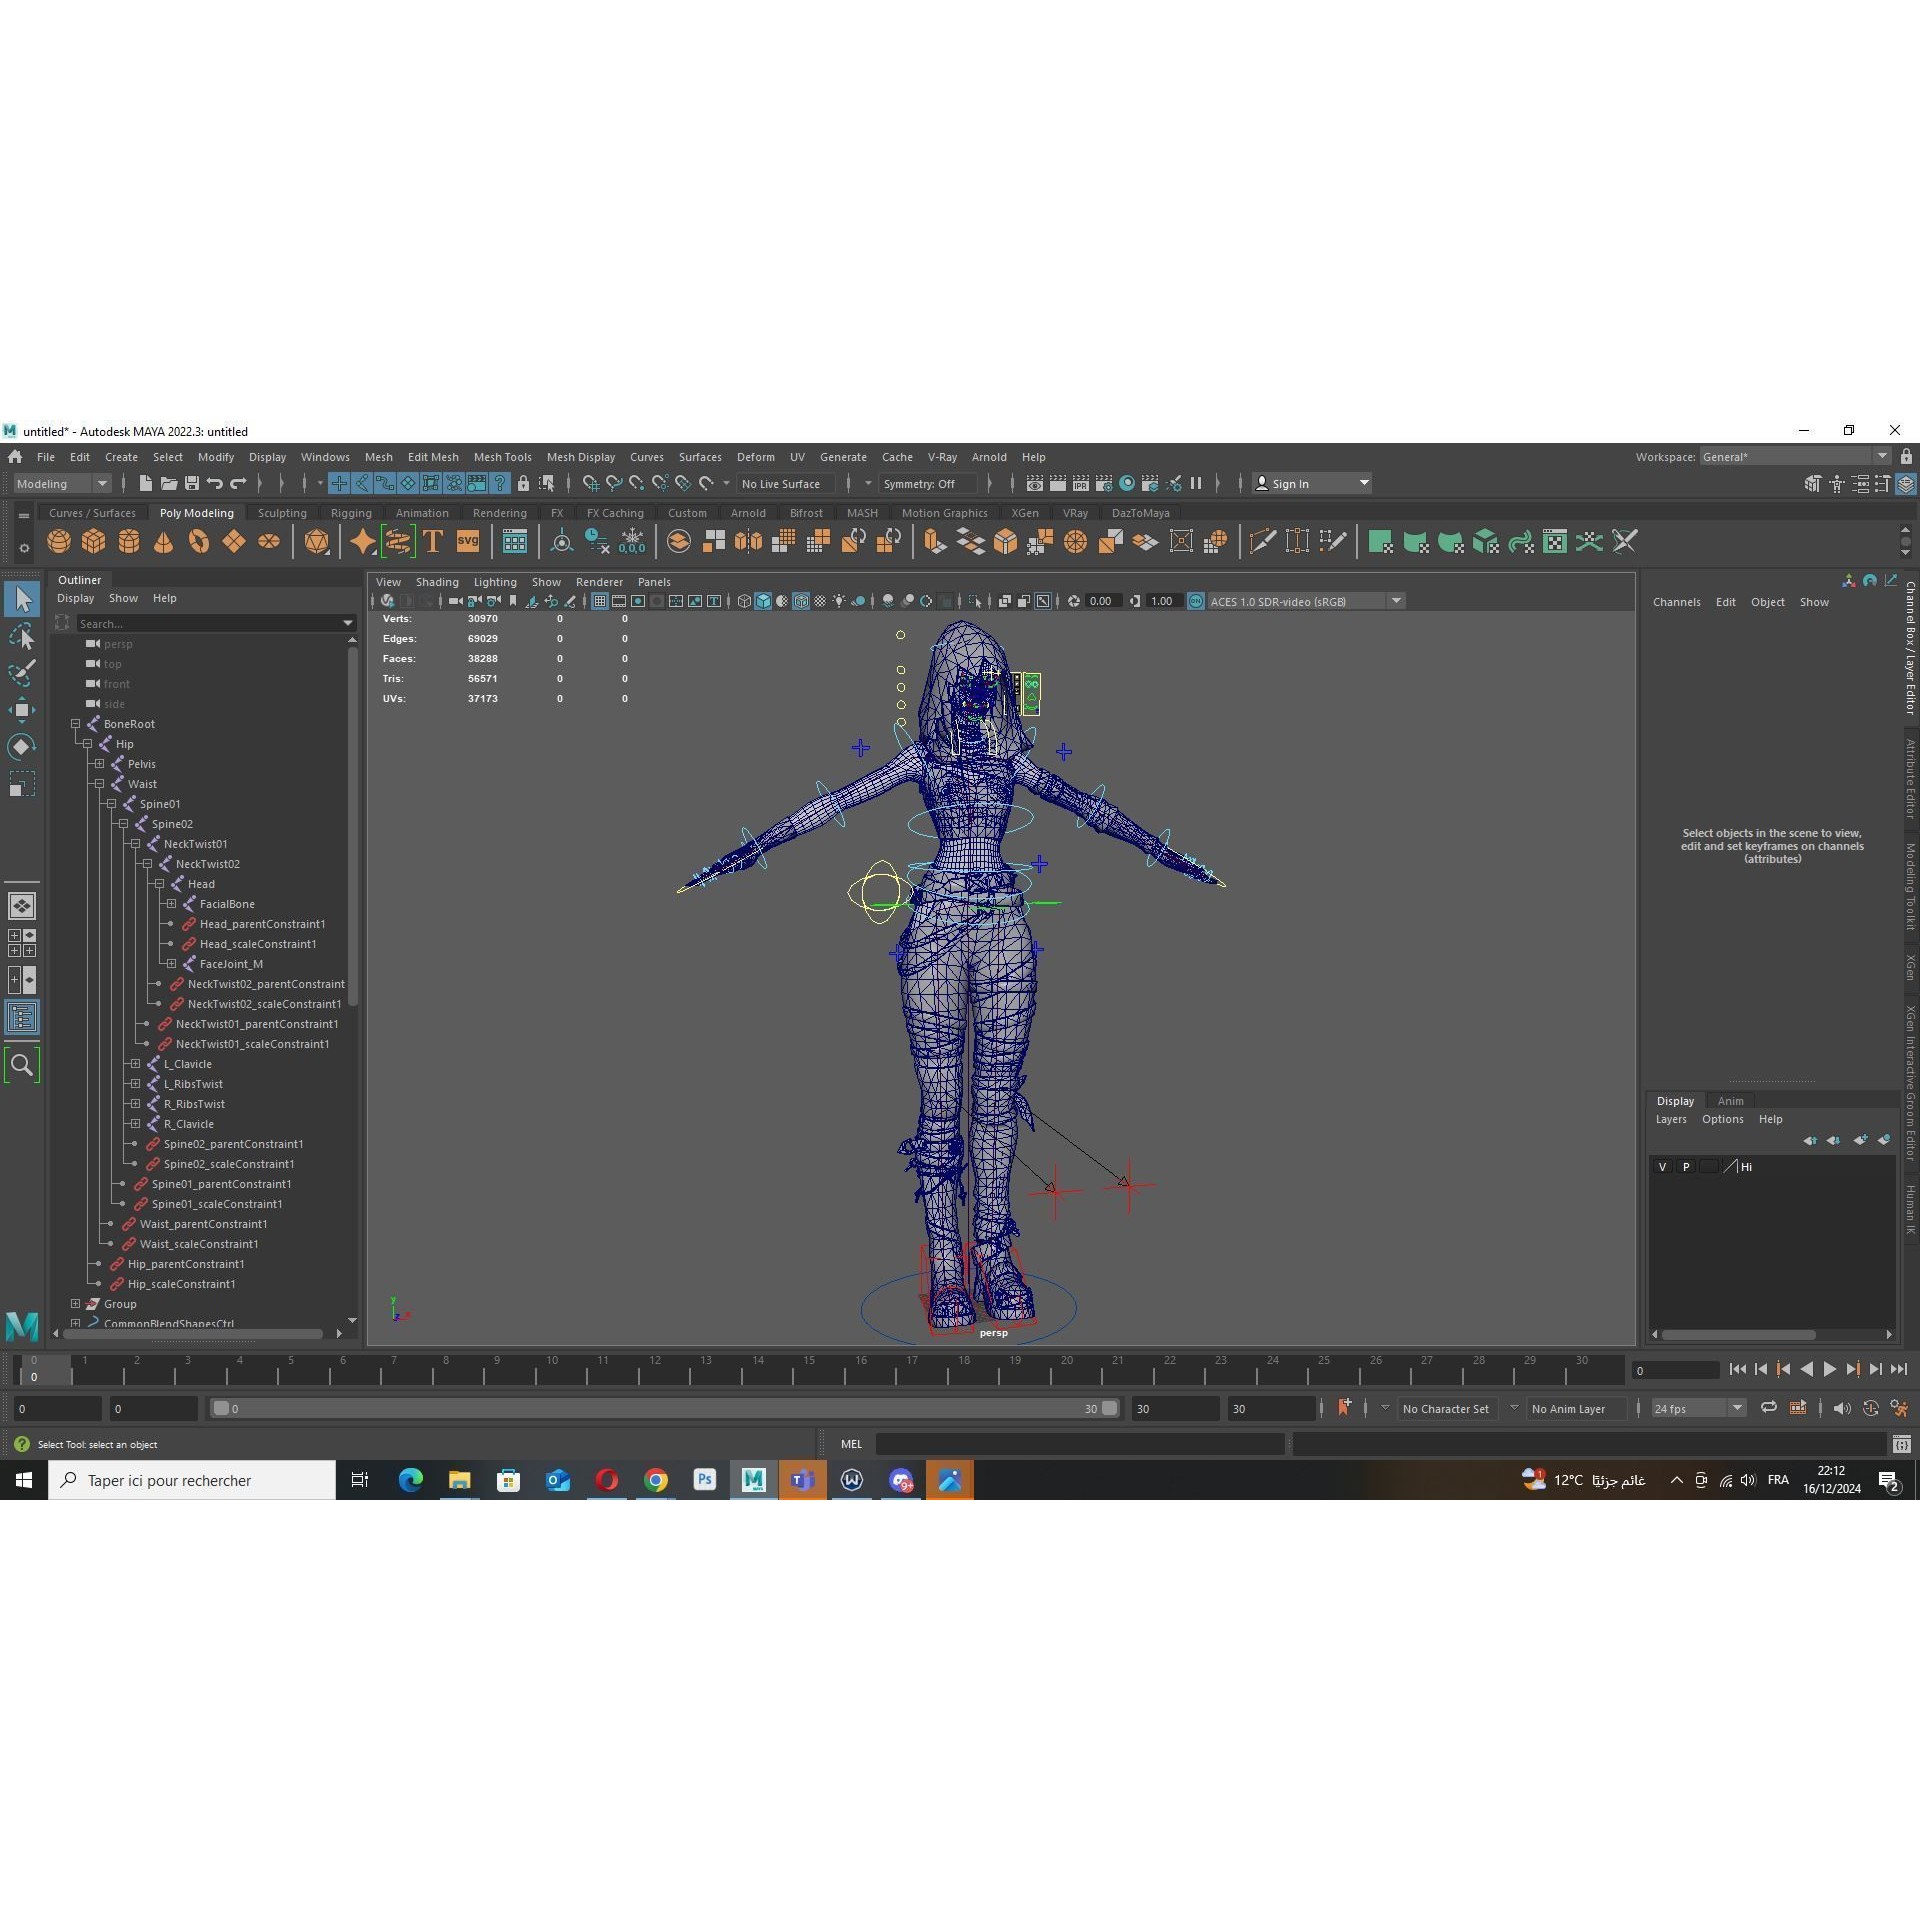Open the render settings icon
Image resolution: width=1920 pixels, height=1920 pixels.
pos(1104,484)
